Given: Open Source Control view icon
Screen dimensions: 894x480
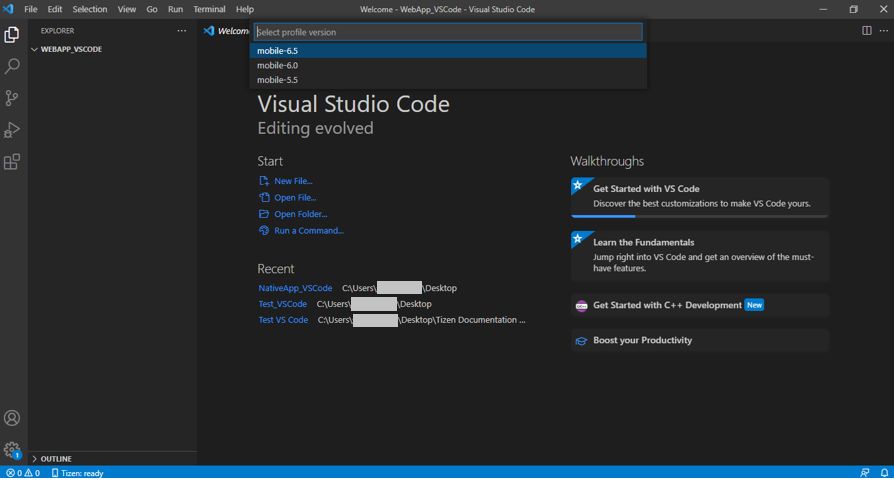Looking at the screenshot, I should pyautogui.click(x=12, y=98).
